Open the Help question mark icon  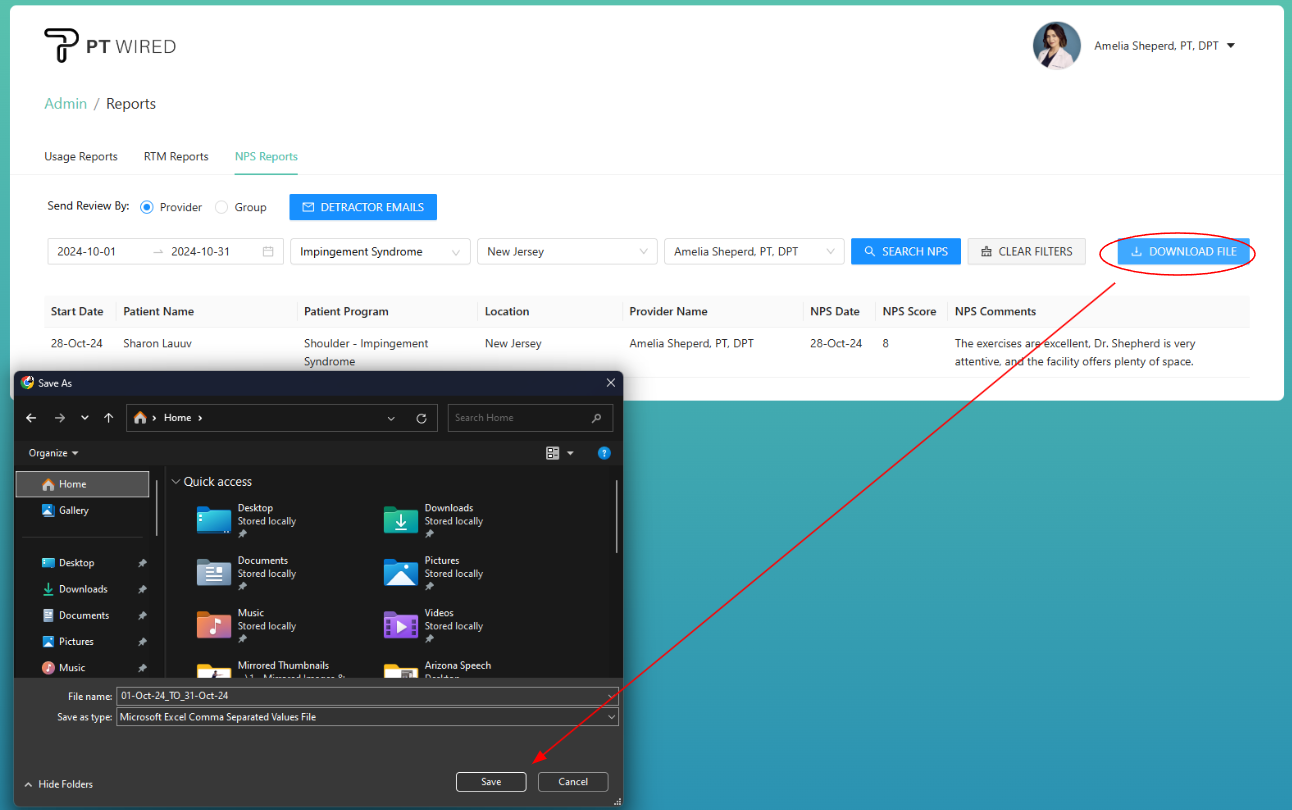click(x=604, y=453)
